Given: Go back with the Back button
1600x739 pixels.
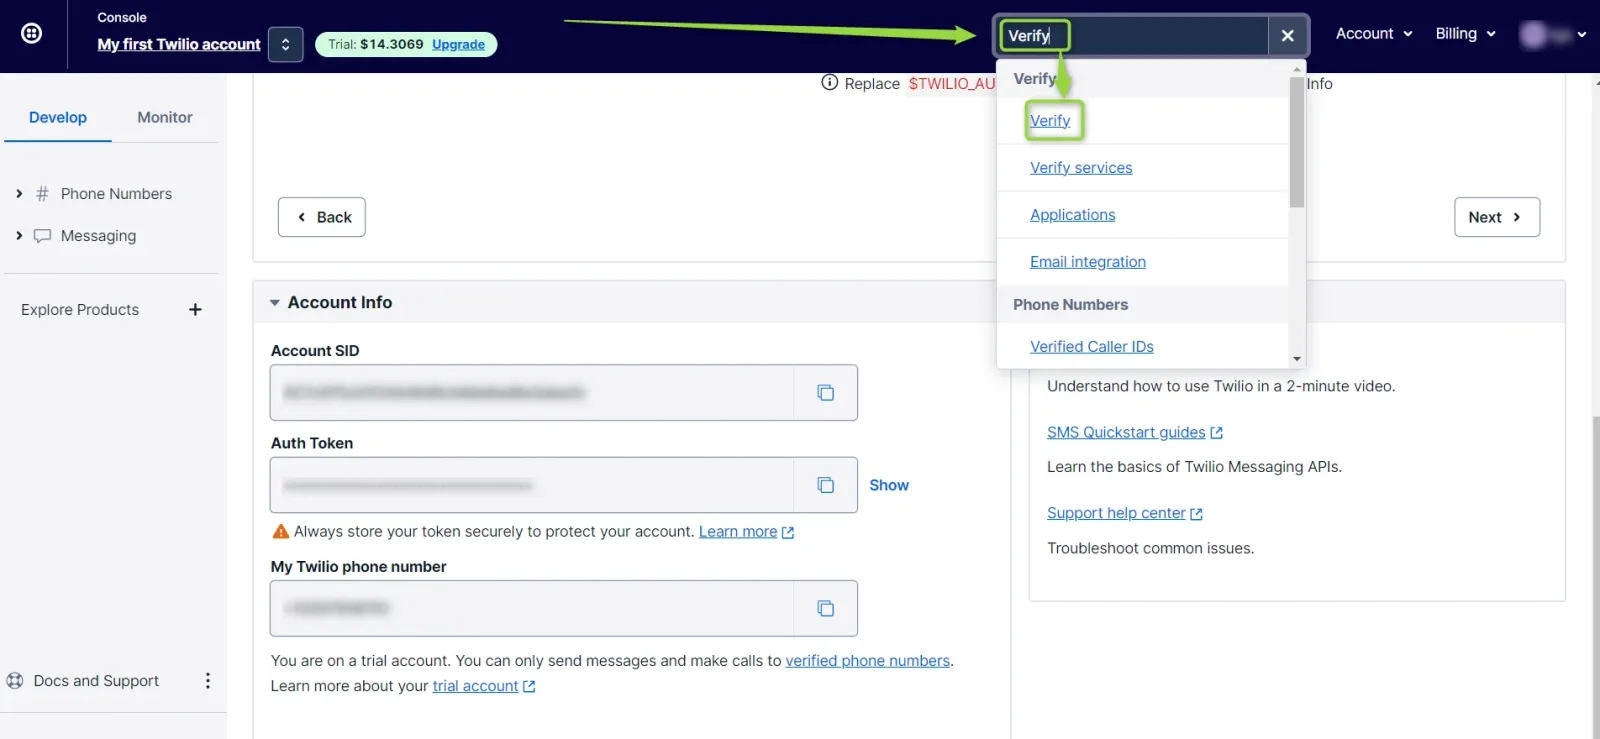Looking at the screenshot, I should pyautogui.click(x=322, y=217).
